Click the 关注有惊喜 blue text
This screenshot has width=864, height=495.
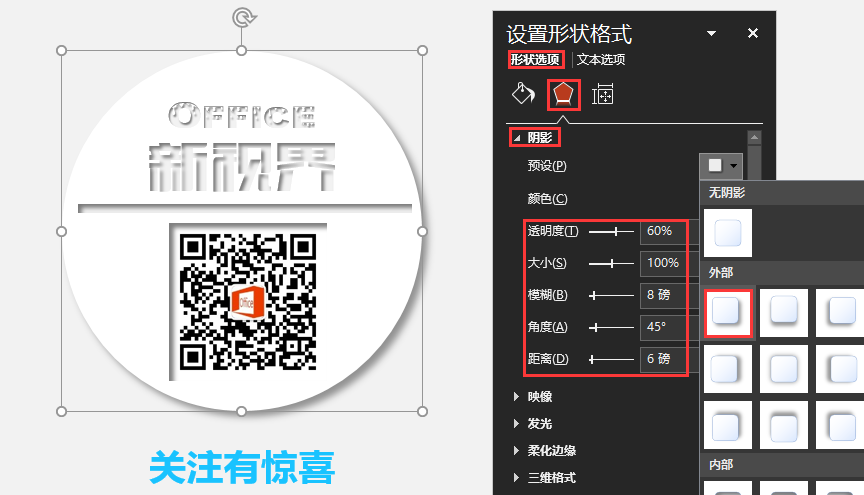pyautogui.click(x=242, y=467)
